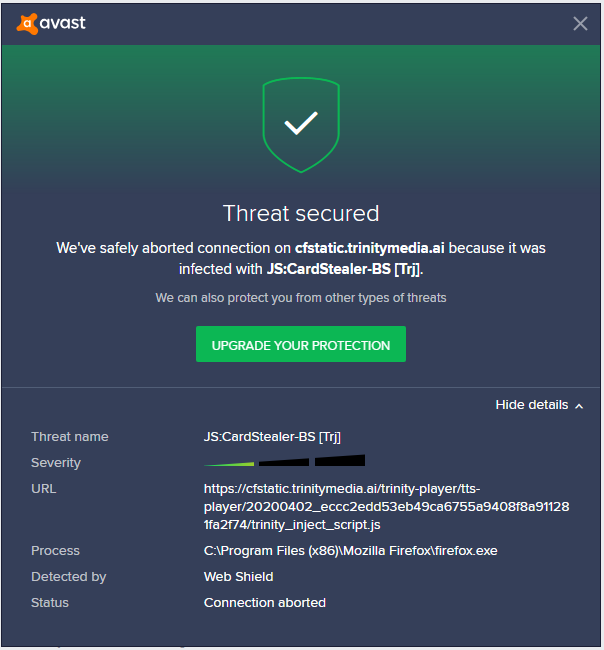Click the Severity label
This screenshot has width=604, height=650.
[x=56, y=463]
